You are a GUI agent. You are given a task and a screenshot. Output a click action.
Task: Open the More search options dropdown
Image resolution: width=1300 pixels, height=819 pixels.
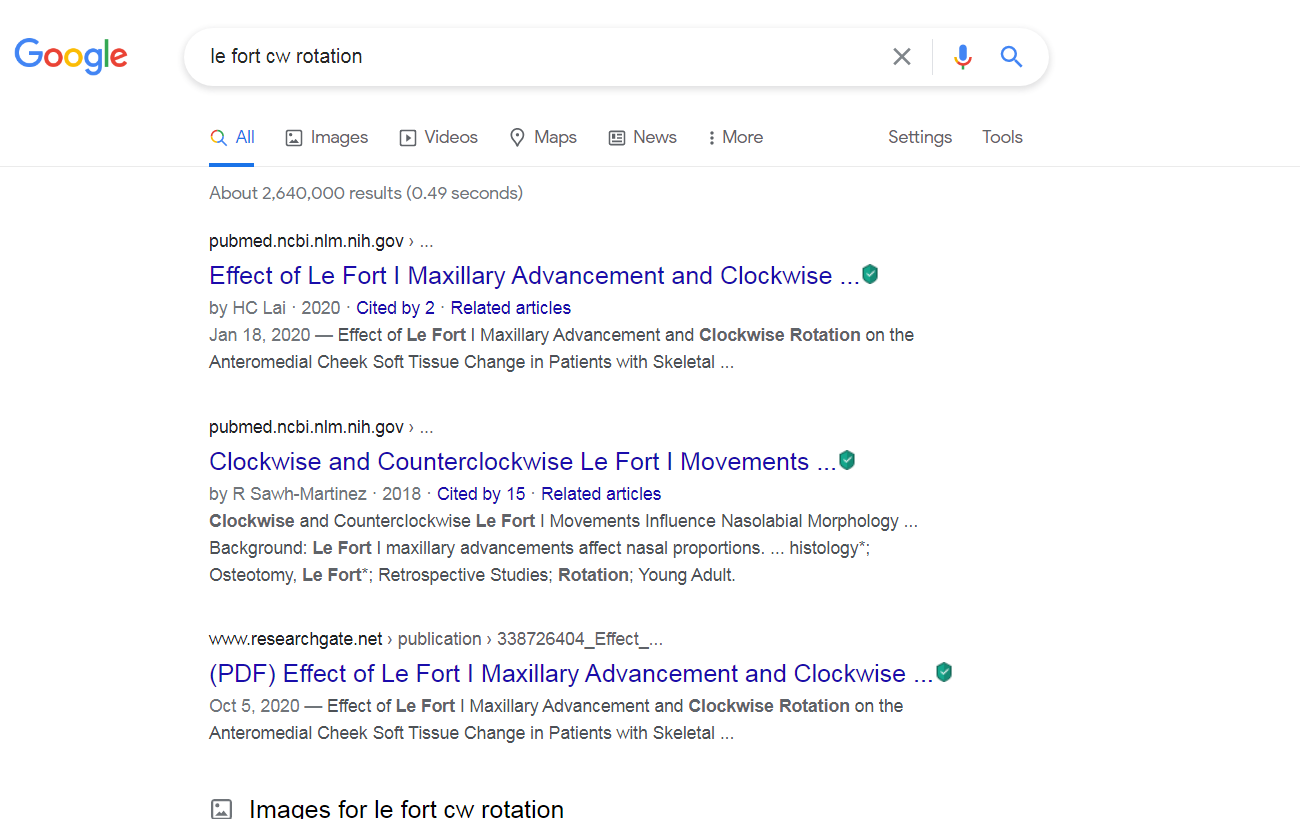[735, 137]
